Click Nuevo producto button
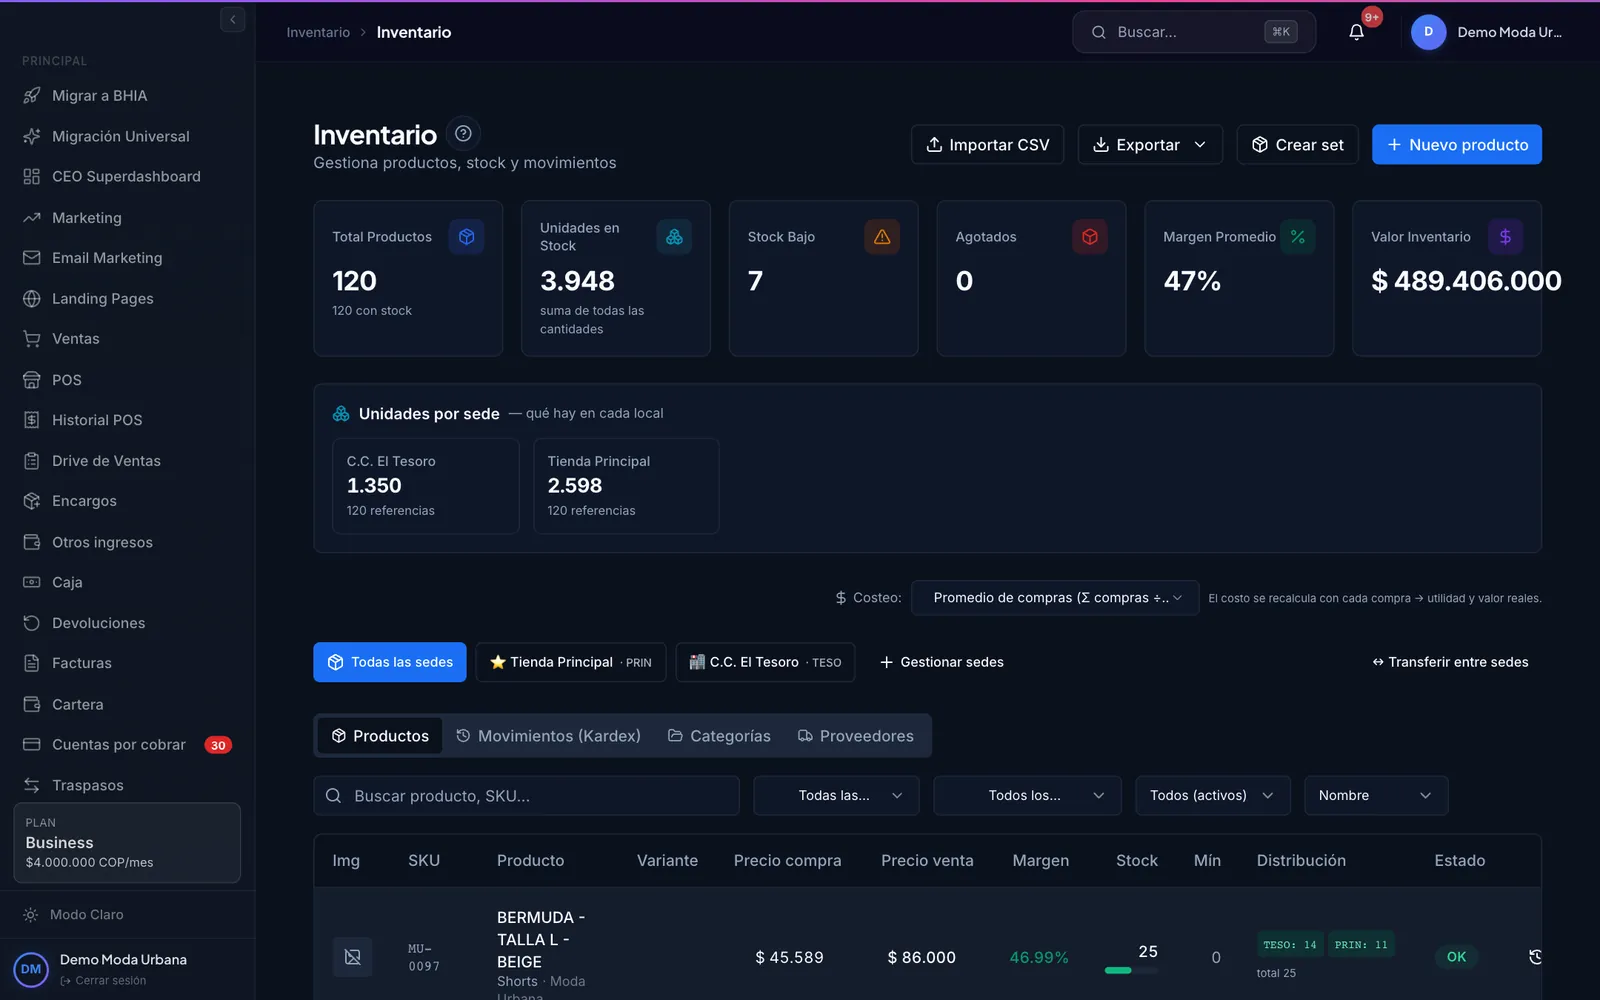This screenshot has height=1000, width=1600. pyautogui.click(x=1457, y=145)
